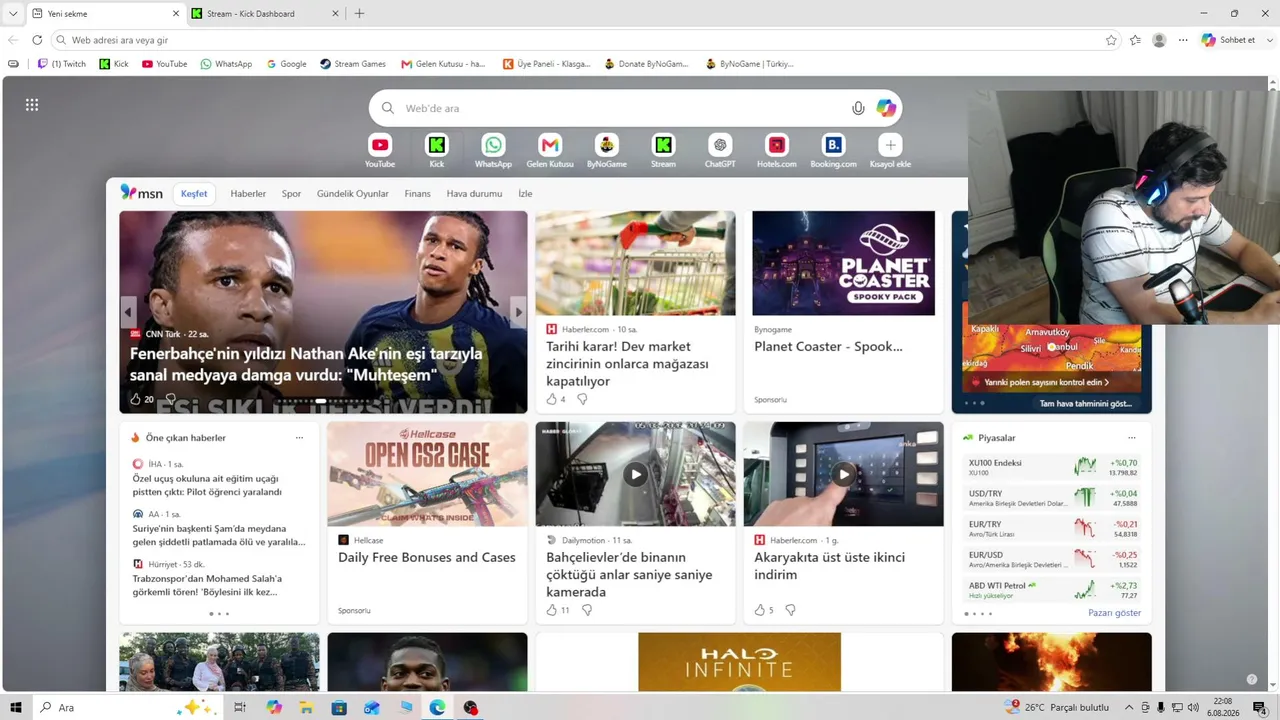Viewport: 1280px width, 720px height.
Task: Open the tab search dropdown arrow
Action: click(13, 13)
